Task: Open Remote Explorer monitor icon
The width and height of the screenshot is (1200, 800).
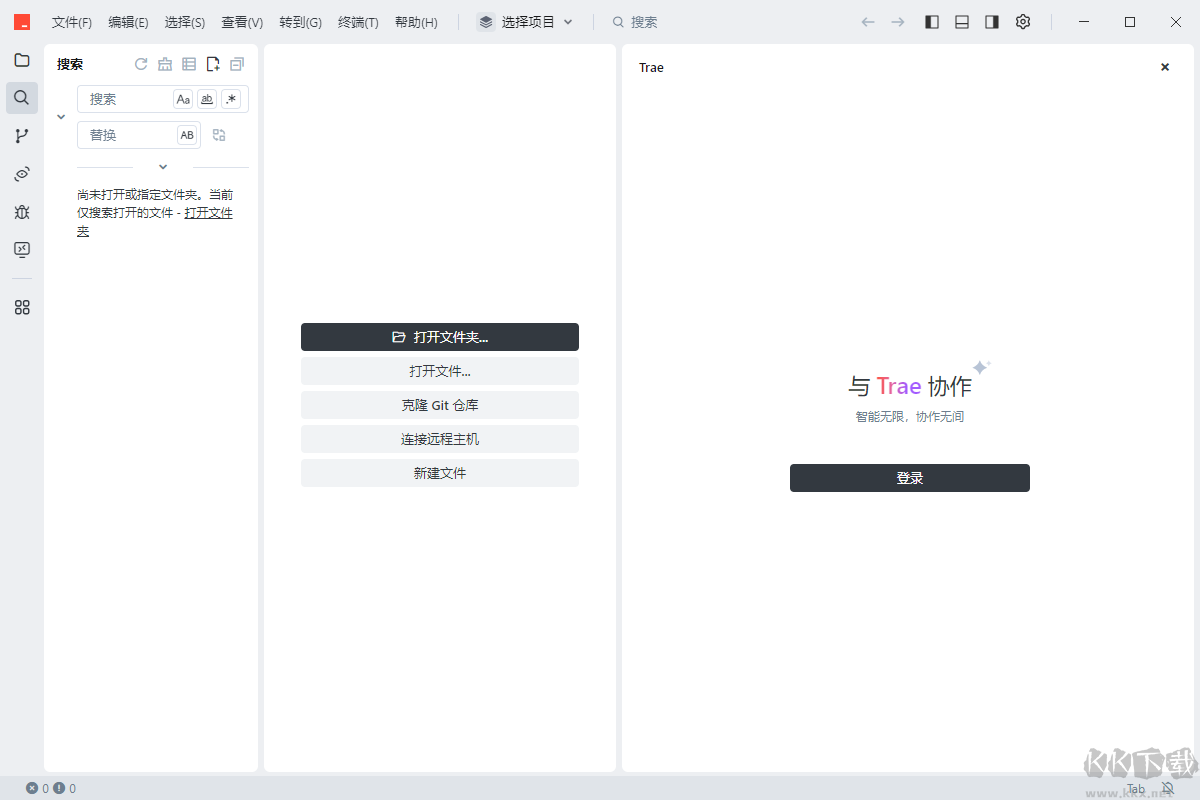Action: tap(21, 249)
